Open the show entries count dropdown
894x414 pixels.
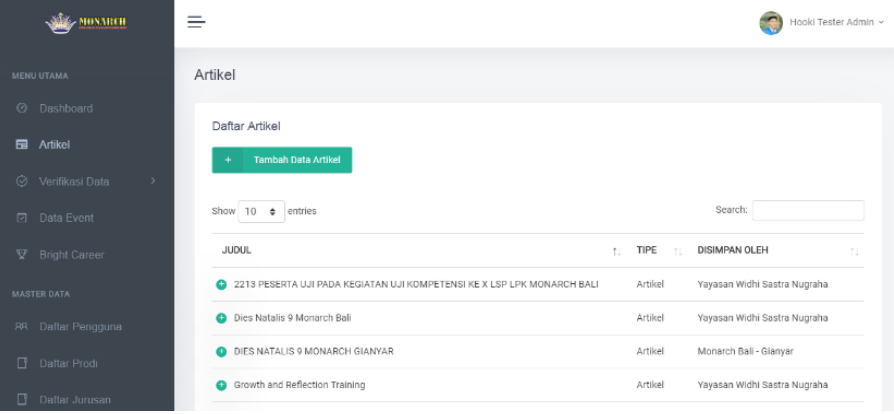[261, 212]
